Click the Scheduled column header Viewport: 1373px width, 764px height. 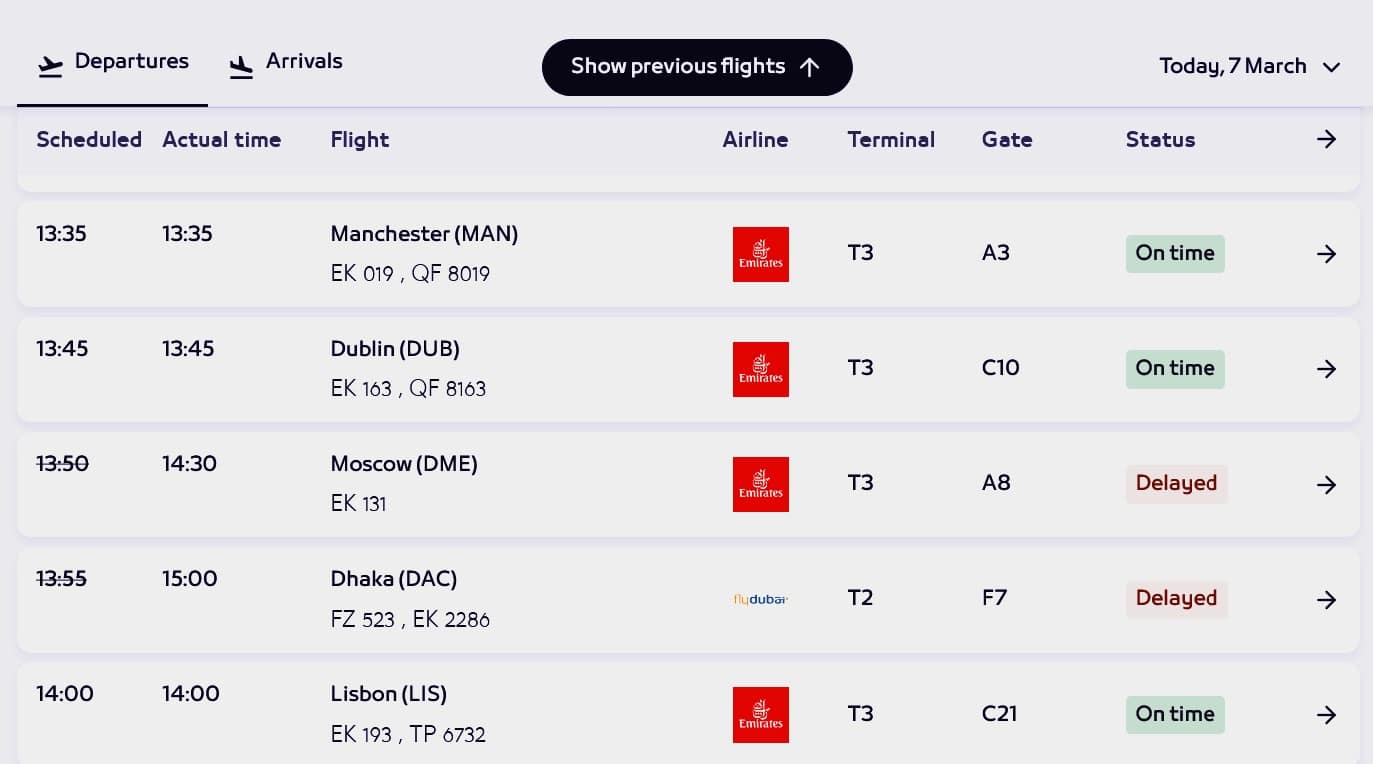[x=89, y=140]
